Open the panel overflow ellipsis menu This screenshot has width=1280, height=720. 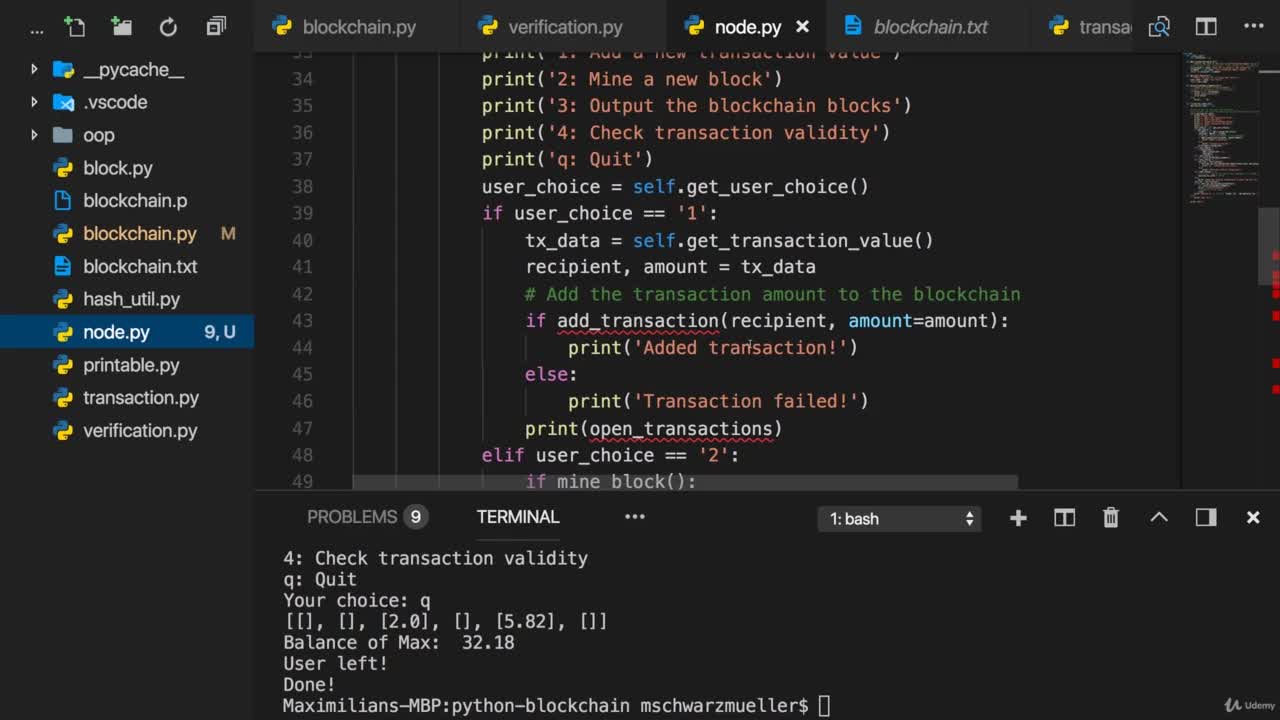point(635,517)
